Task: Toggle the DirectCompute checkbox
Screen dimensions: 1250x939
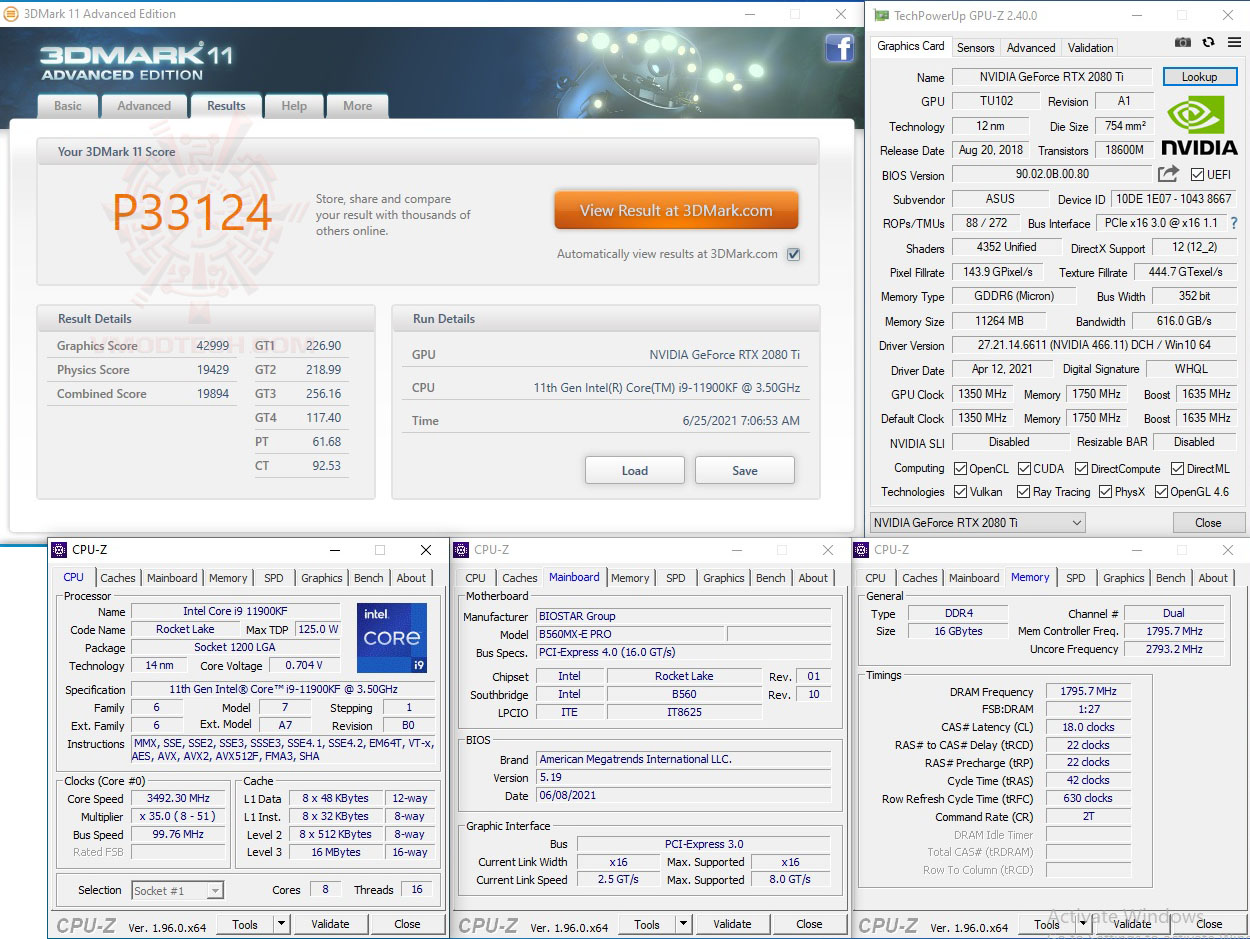Action: pyautogui.click(x=1081, y=468)
